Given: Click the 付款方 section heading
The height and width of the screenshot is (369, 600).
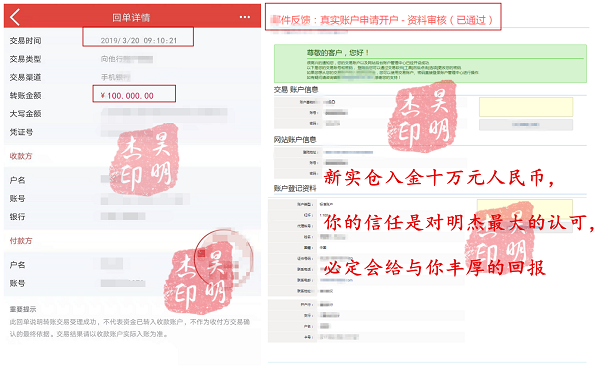Looking at the screenshot, I should pyautogui.click(x=21, y=241).
